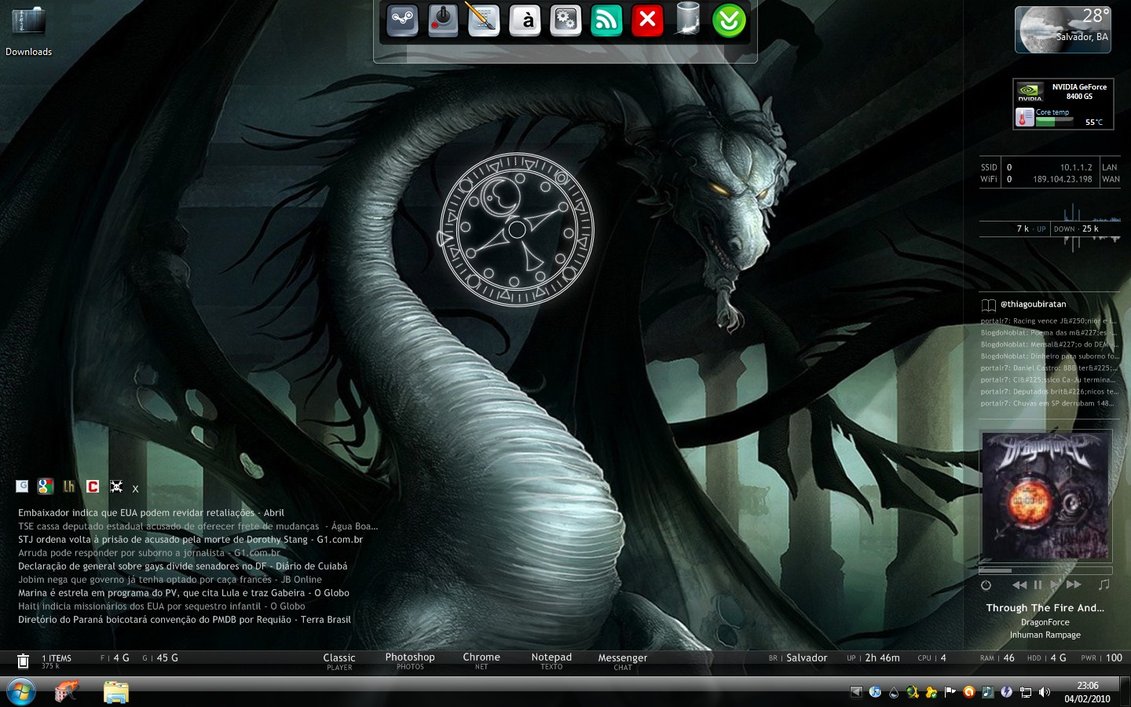Launch Messenger chat from launcher bar
The height and width of the screenshot is (707, 1131).
[622, 661]
